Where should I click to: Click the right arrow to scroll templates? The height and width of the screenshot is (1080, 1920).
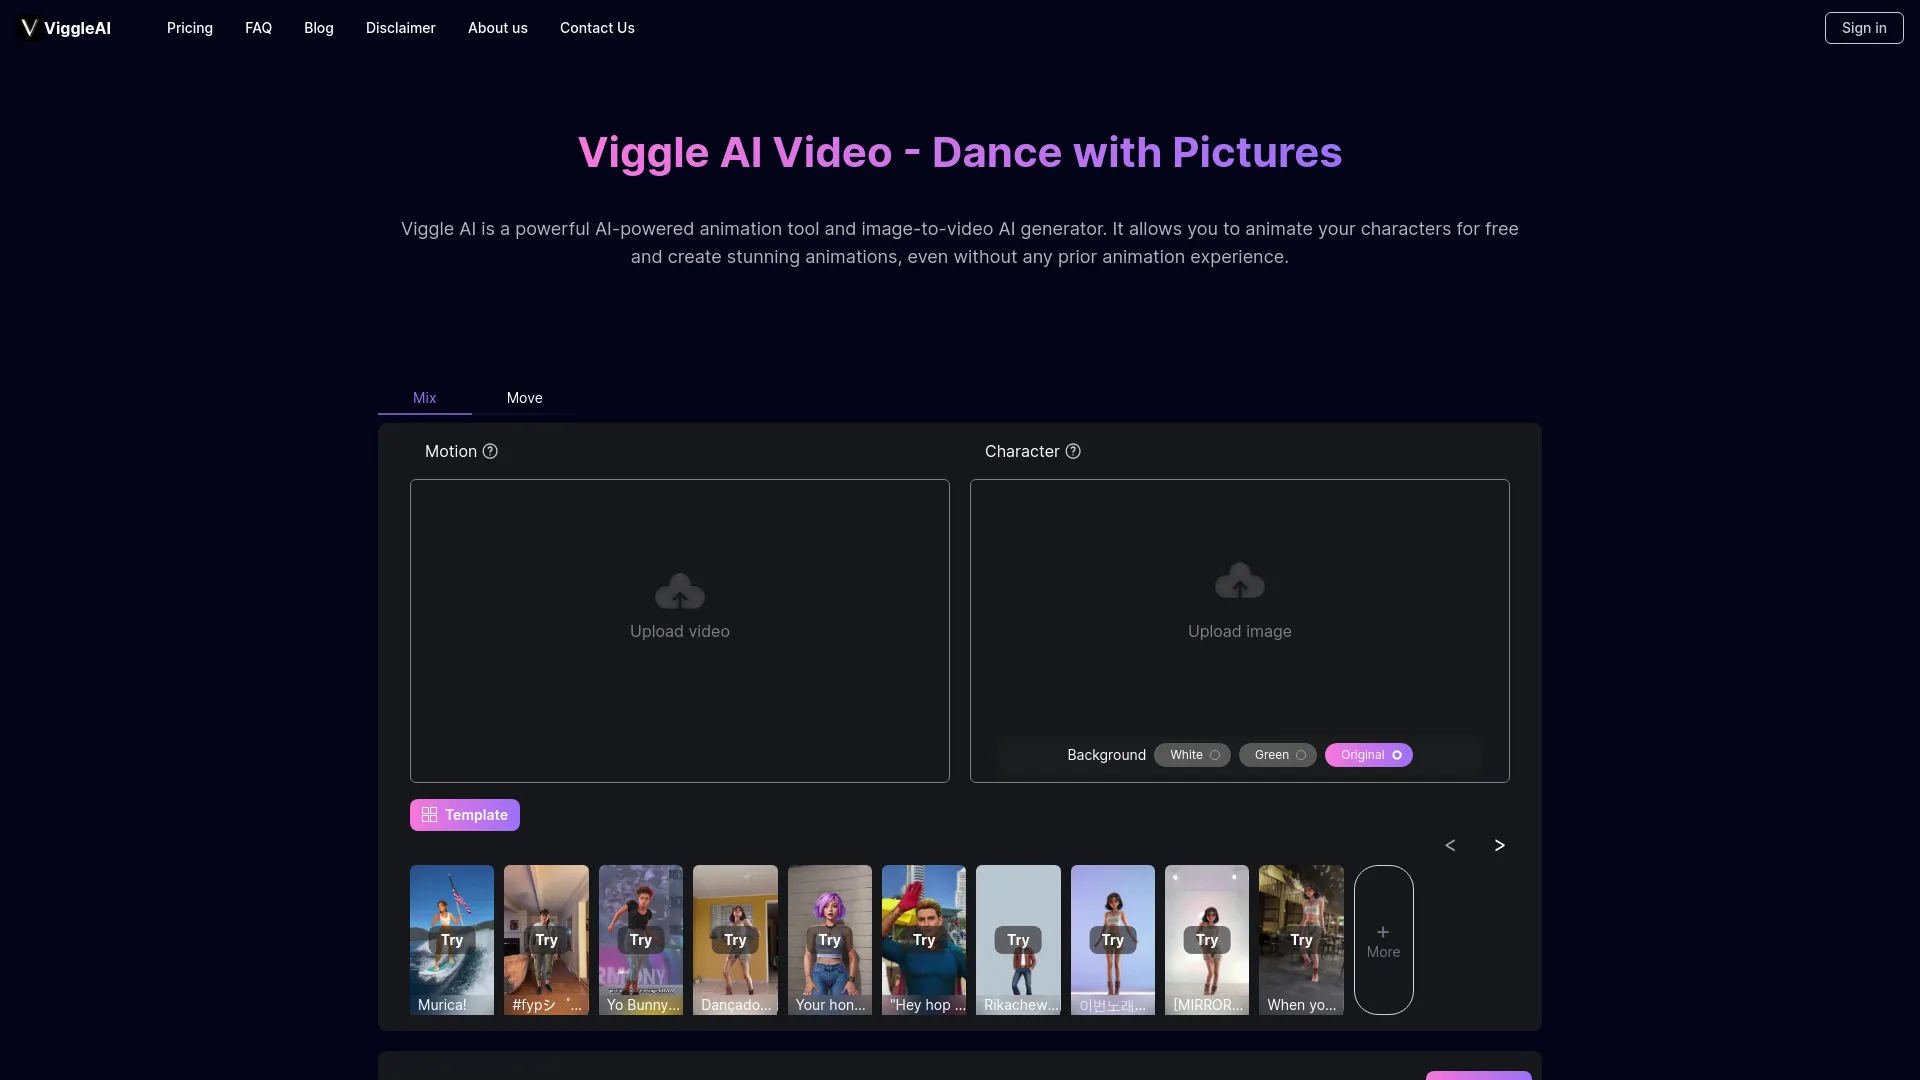pyautogui.click(x=1499, y=845)
